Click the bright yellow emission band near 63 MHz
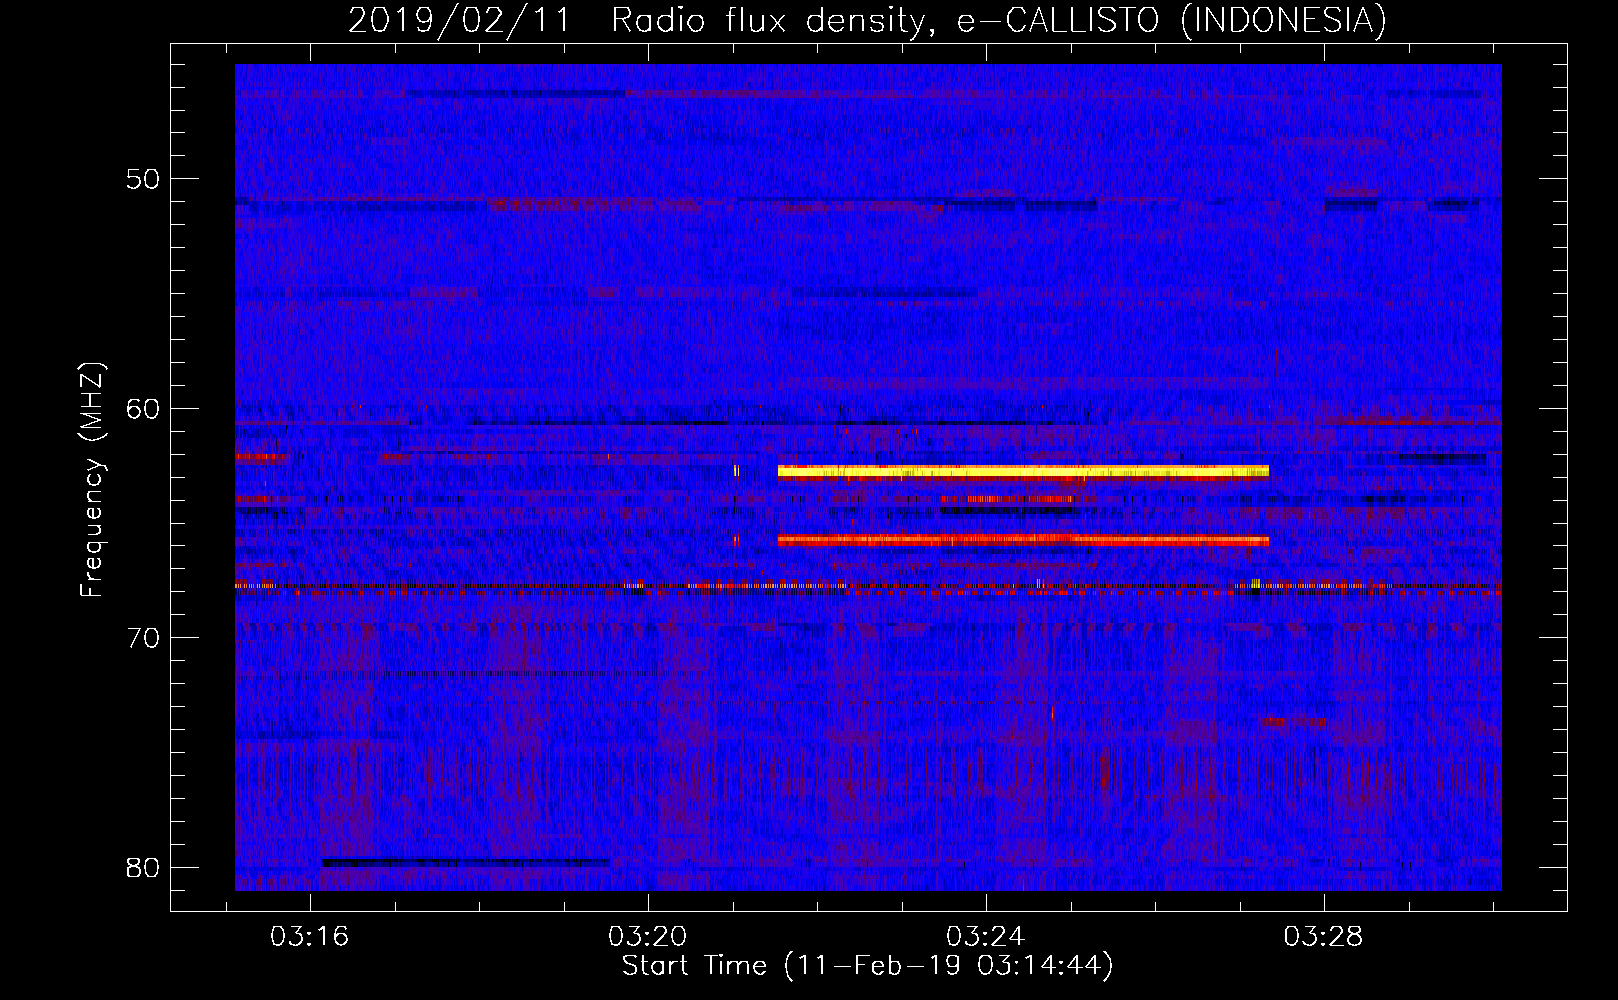Screen dimensions: 1618x1000 point(1023,471)
